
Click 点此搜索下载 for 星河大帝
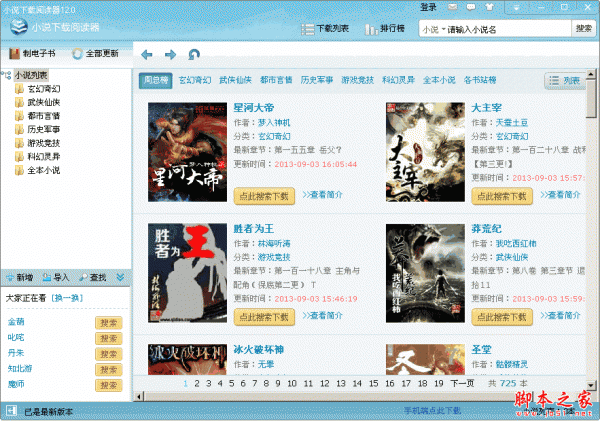pyautogui.click(x=264, y=196)
